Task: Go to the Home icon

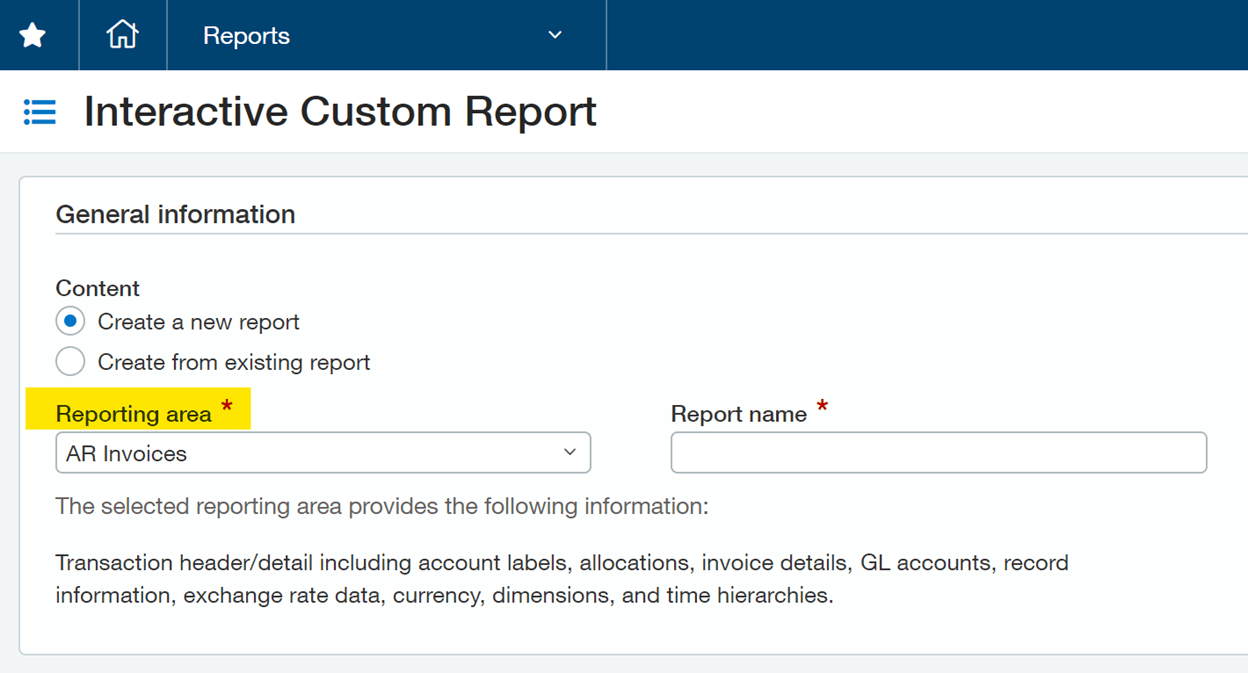Action: (122, 35)
